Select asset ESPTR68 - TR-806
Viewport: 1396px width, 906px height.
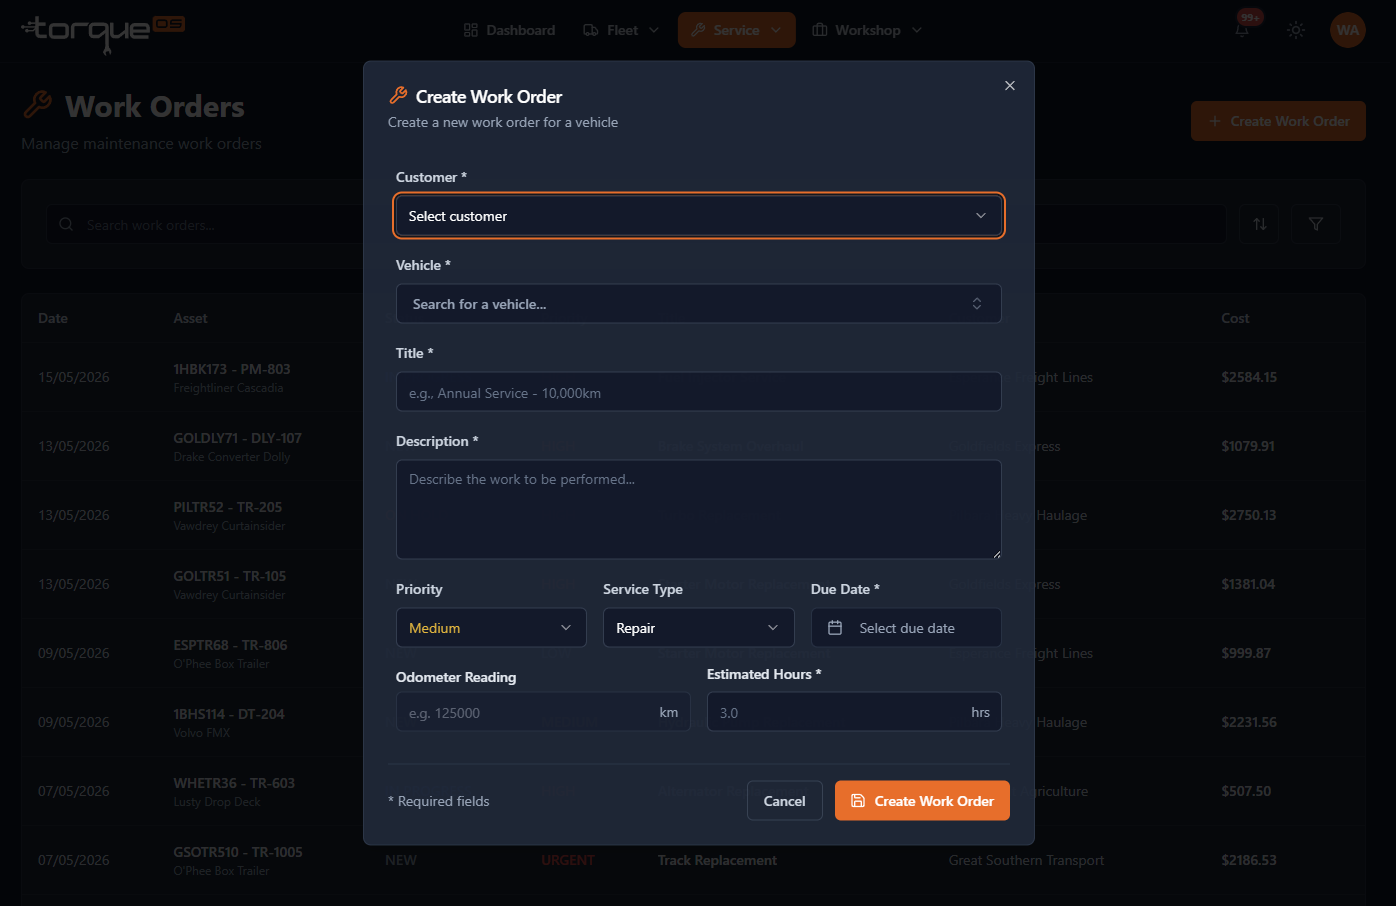[230, 645]
